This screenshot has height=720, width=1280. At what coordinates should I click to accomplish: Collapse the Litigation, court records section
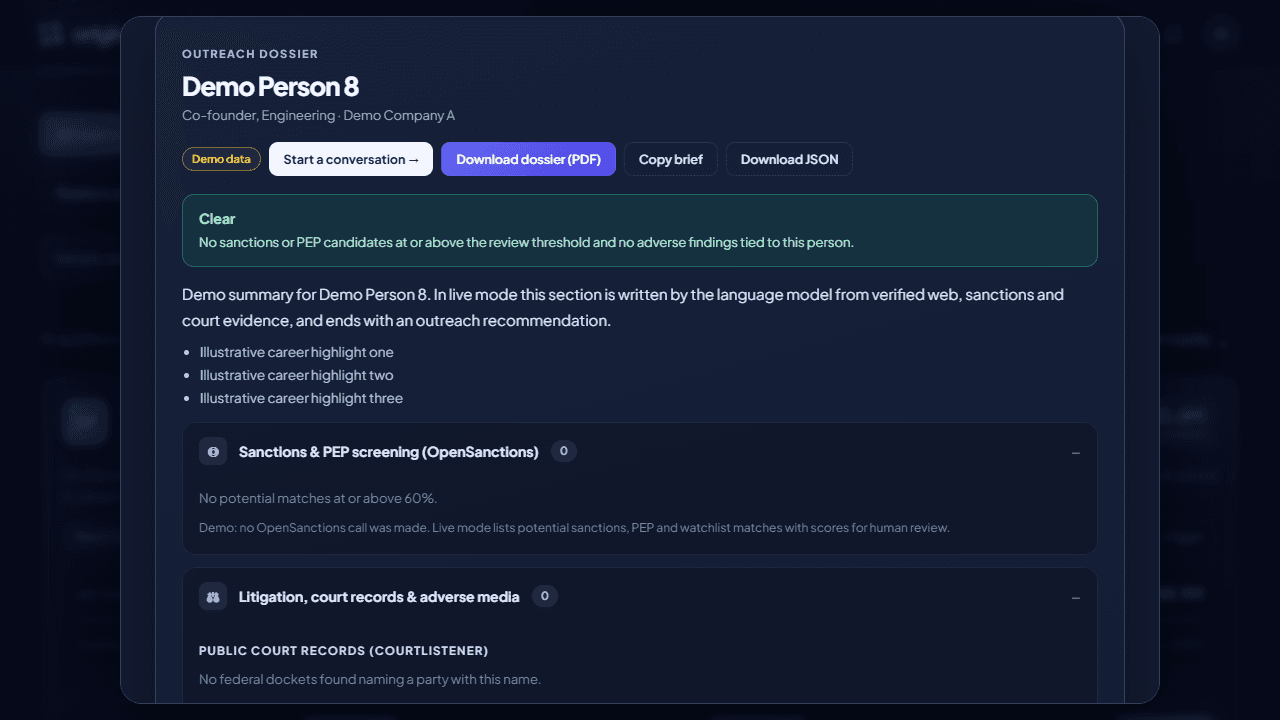[x=1076, y=598]
